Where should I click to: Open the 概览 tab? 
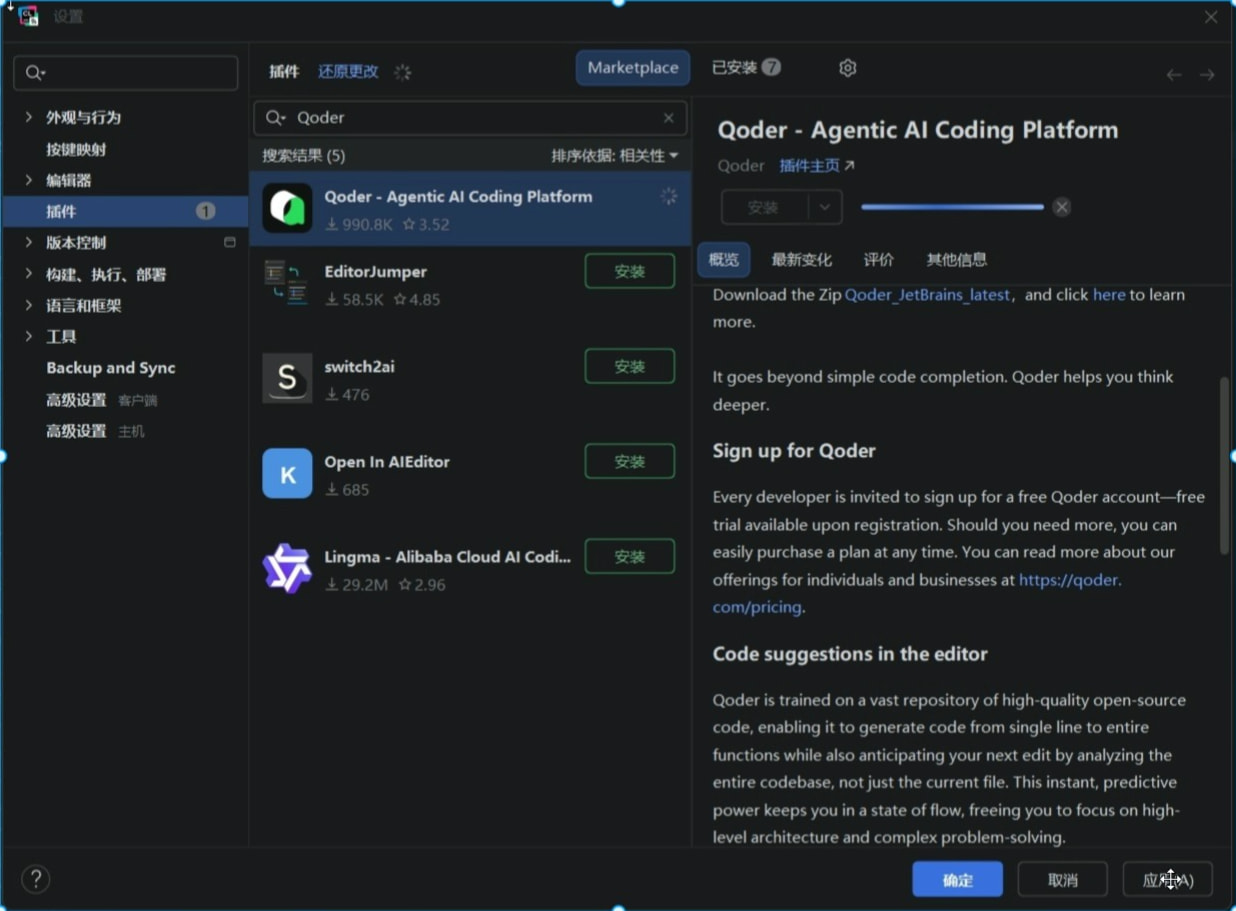(x=723, y=260)
